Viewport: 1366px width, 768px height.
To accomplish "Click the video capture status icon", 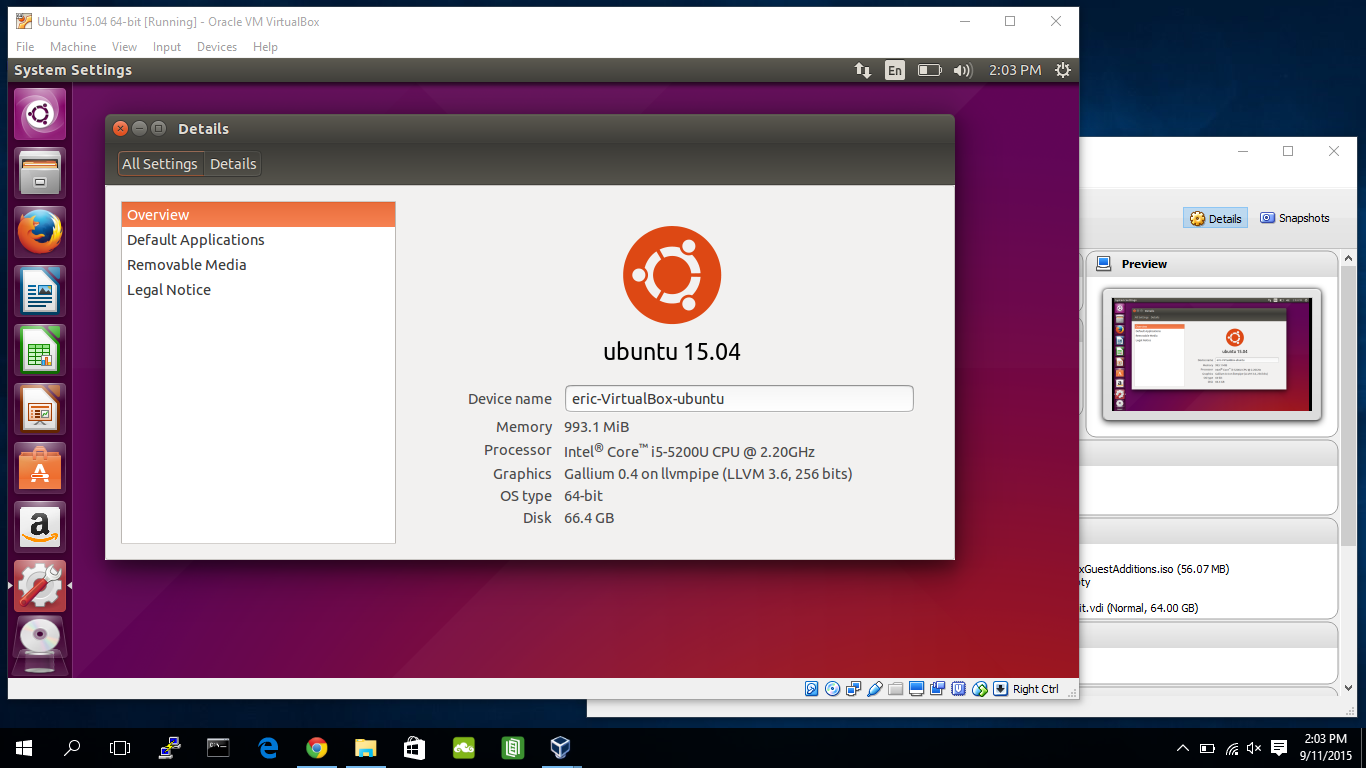I will [937, 689].
